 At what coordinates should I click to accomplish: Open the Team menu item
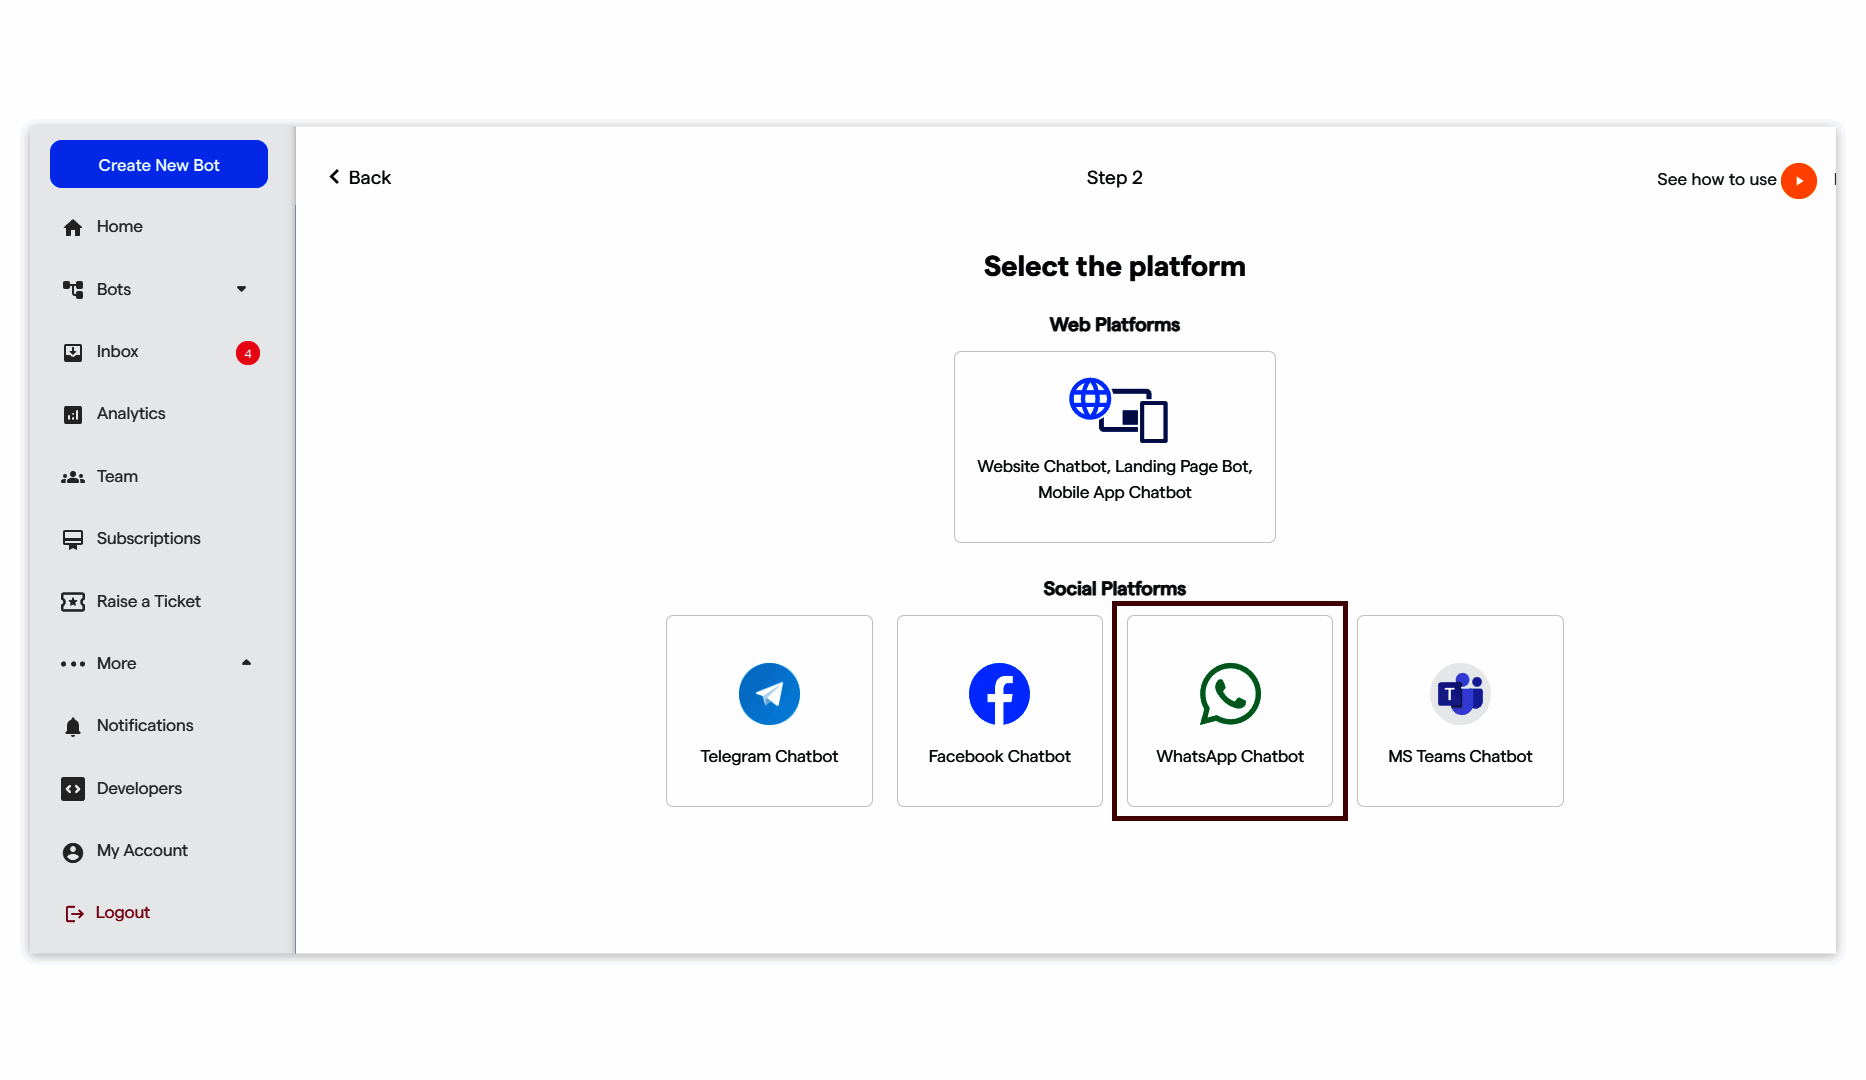117,477
